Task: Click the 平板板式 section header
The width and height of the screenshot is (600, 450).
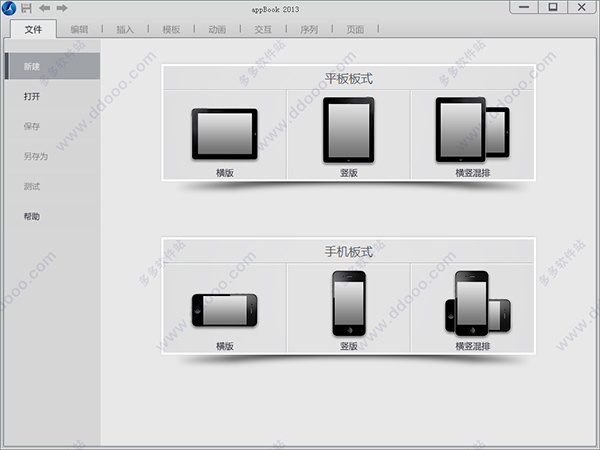Action: tap(349, 78)
